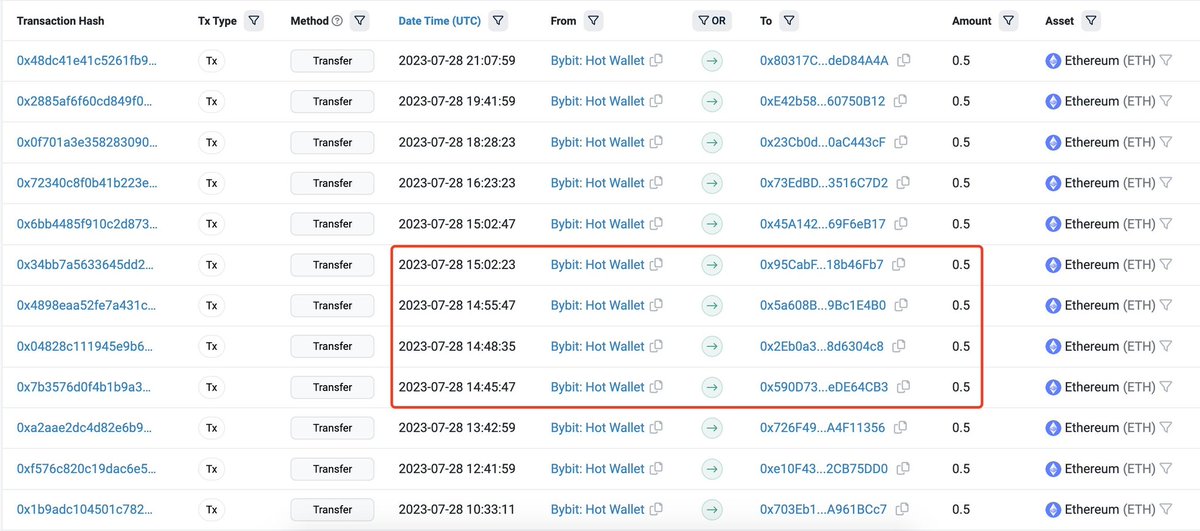Open the Asset column filter
Screen dimensions: 1200x531
pyautogui.click(x=1090, y=20)
